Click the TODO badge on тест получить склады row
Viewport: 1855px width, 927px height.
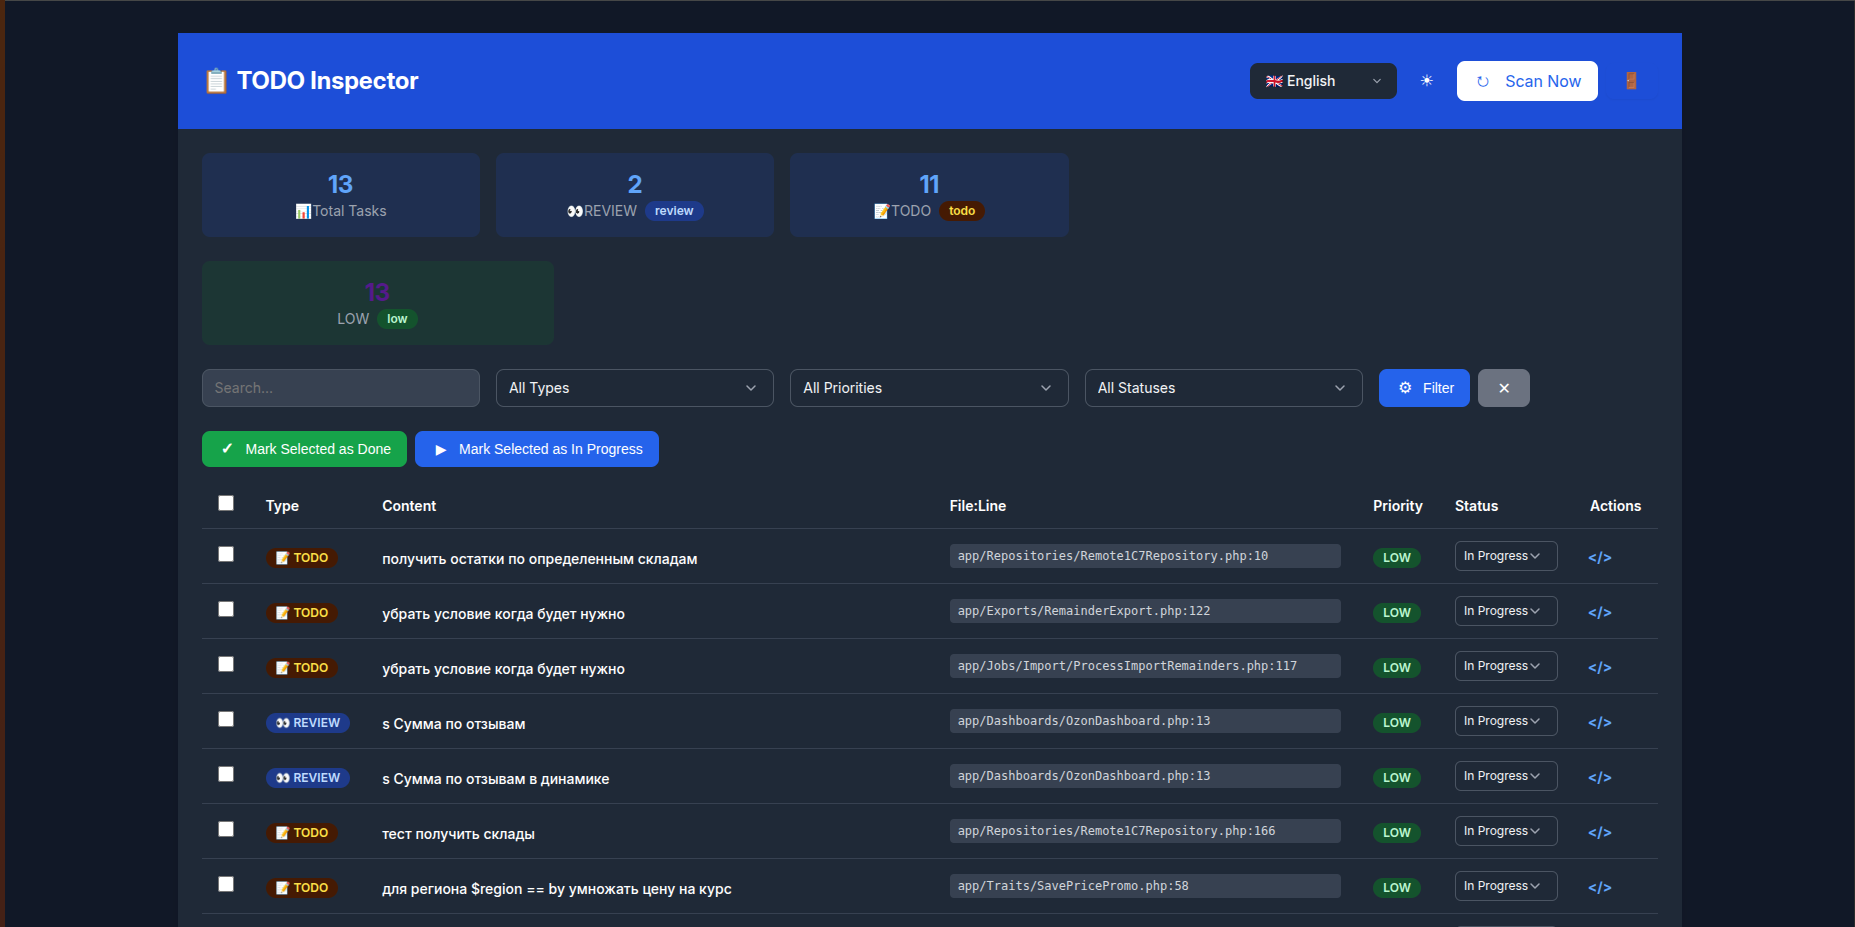302,832
